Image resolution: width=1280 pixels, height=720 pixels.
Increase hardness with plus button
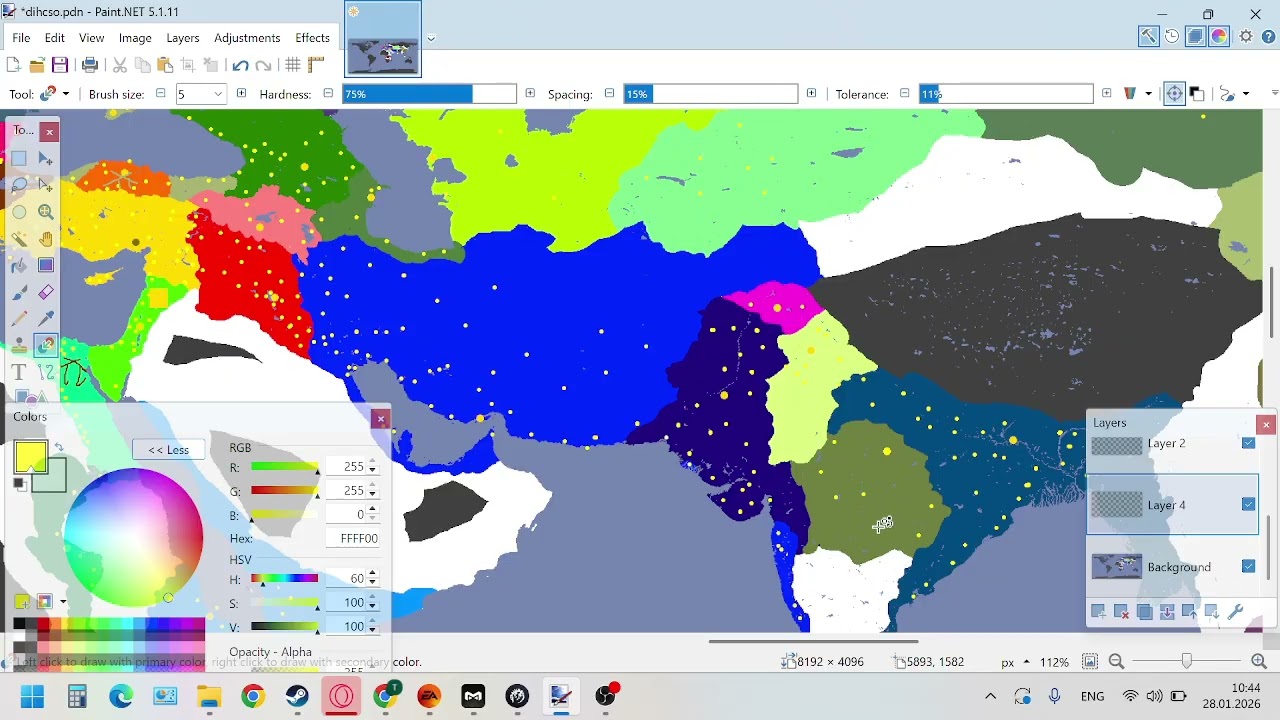pos(530,94)
